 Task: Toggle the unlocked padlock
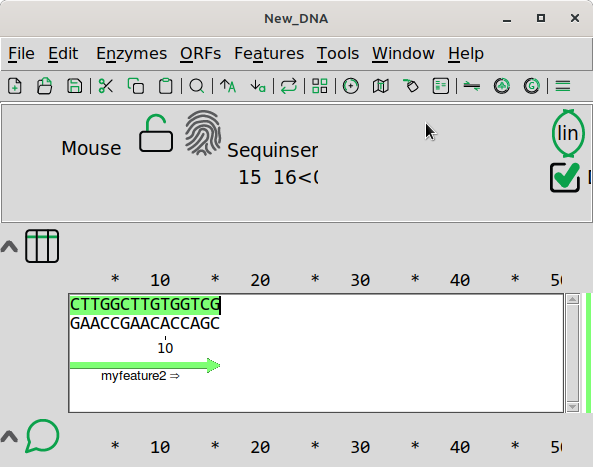tap(156, 133)
